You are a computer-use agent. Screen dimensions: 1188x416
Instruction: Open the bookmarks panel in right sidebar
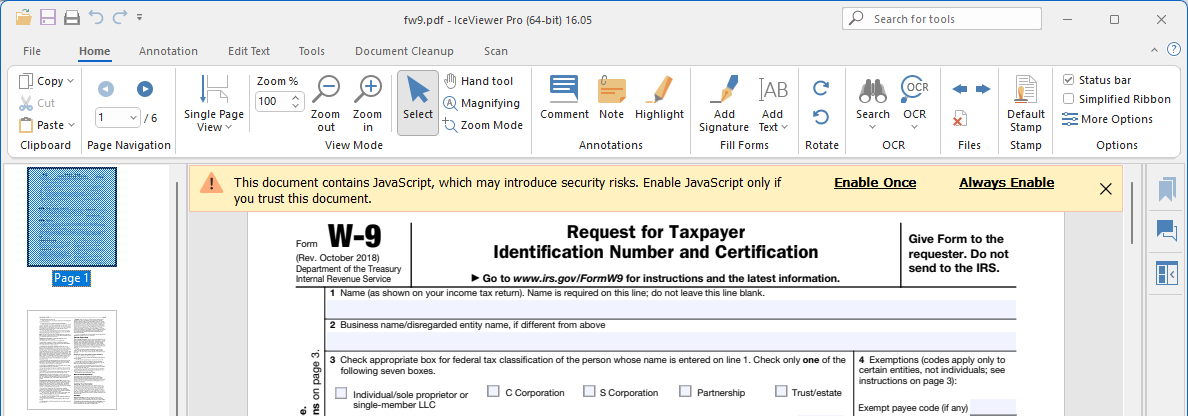pyautogui.click(x=1167, y=189)
